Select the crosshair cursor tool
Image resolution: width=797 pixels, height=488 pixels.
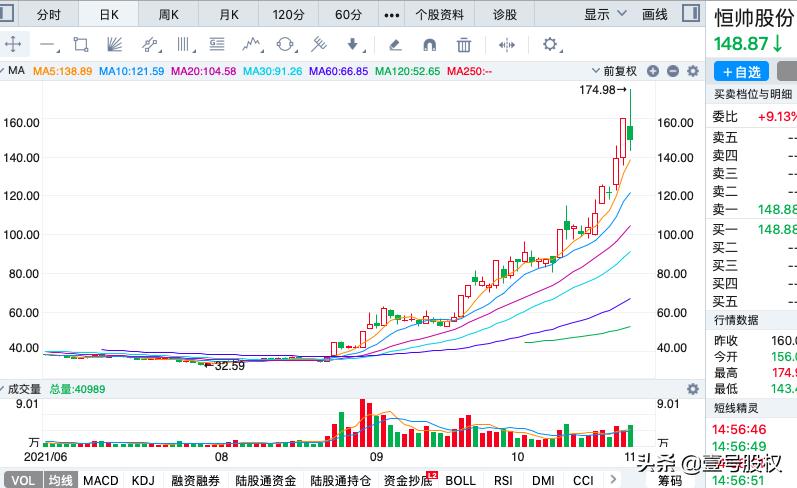coord(13,44)
